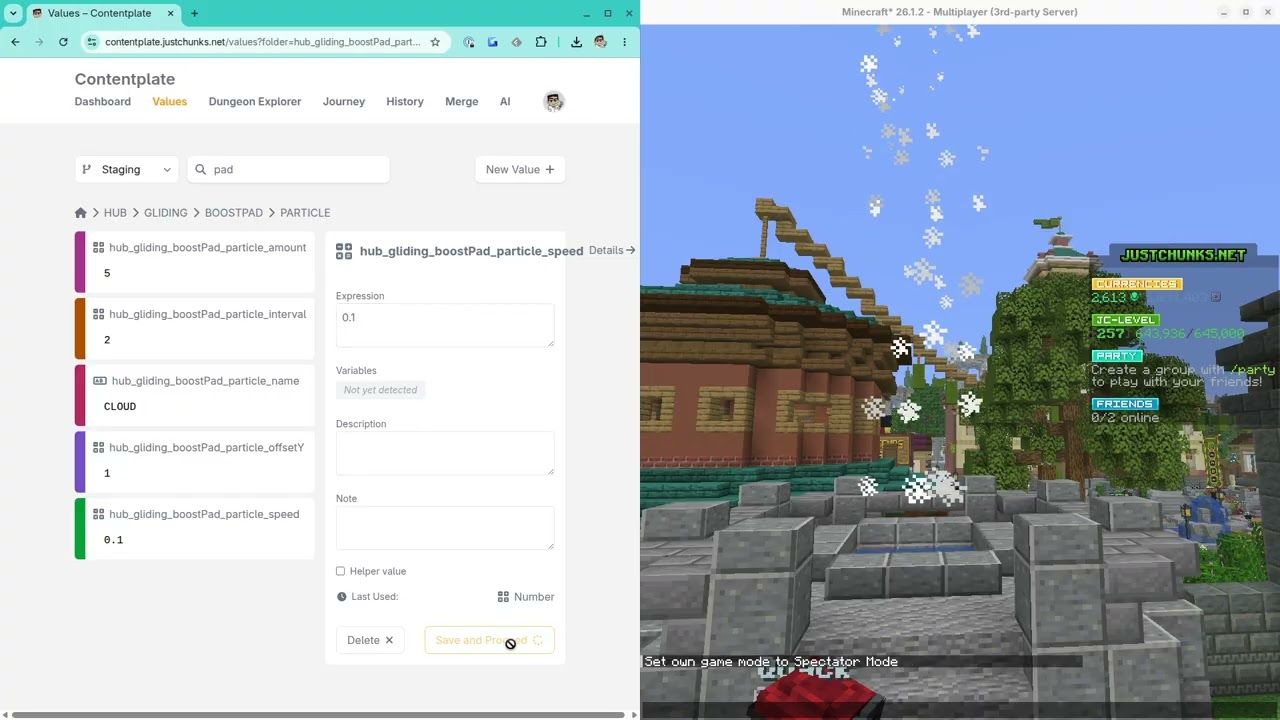Click the Expression text area

[445, 325]
